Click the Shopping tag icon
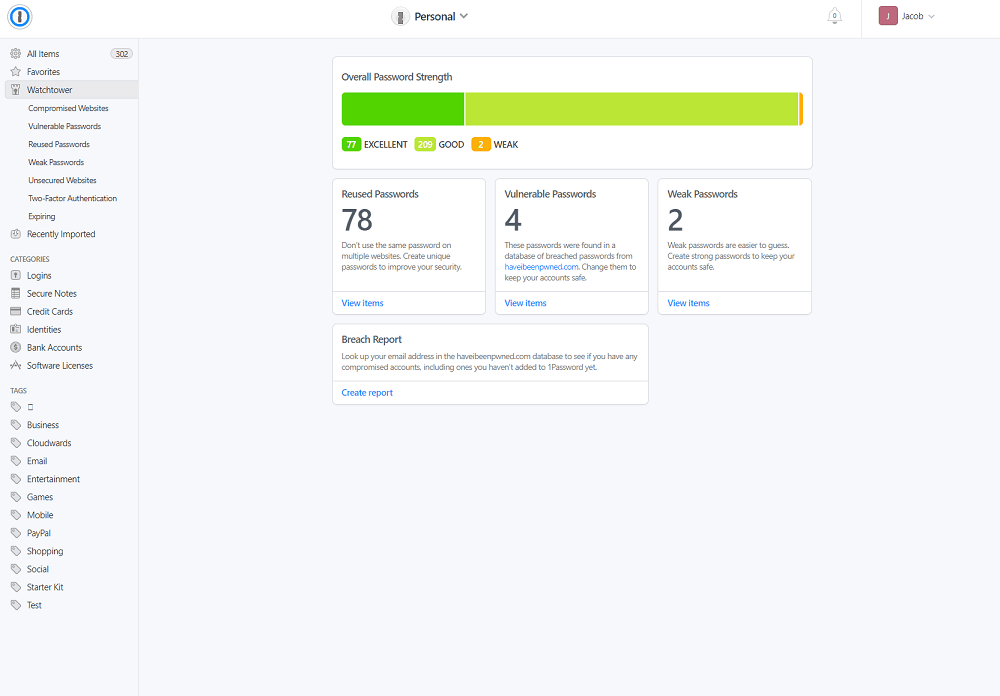This screenshot has height=696, width=1000. tap(16, 551)
